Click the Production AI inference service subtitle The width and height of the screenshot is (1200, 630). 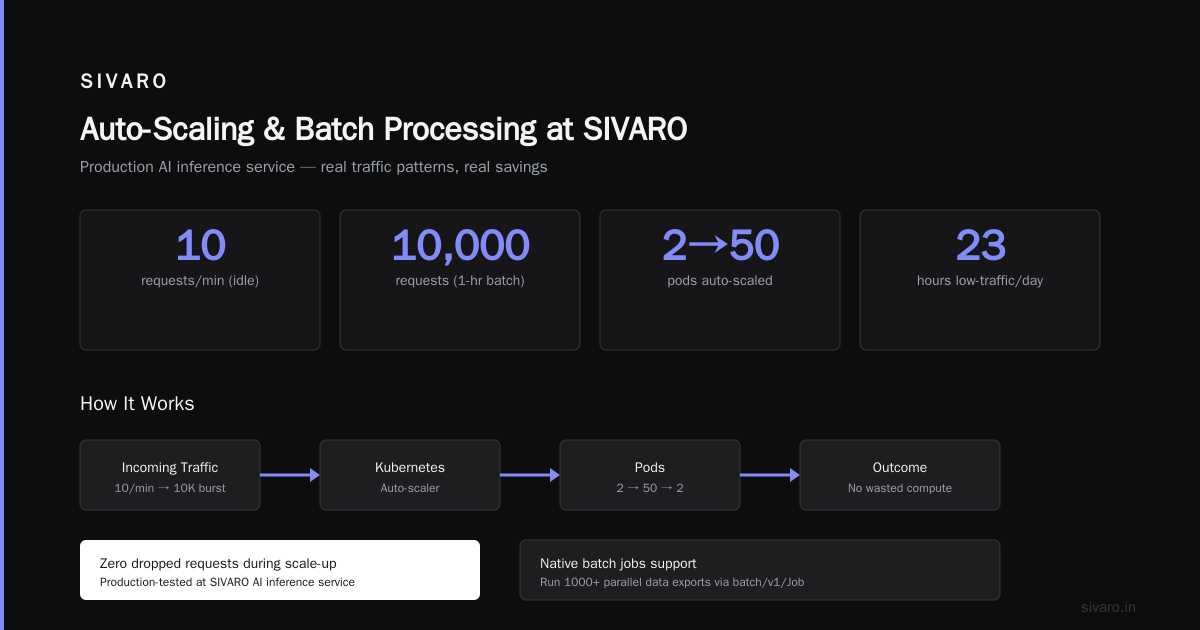click(x=314, y=167)
